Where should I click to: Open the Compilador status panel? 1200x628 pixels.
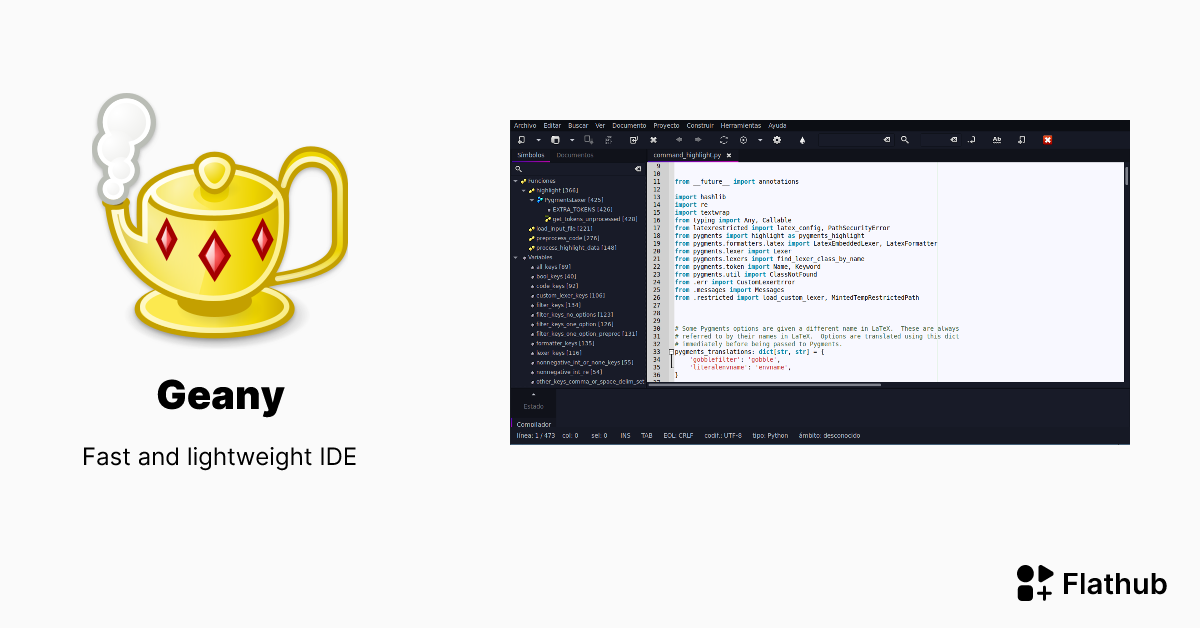click(533, 424)
